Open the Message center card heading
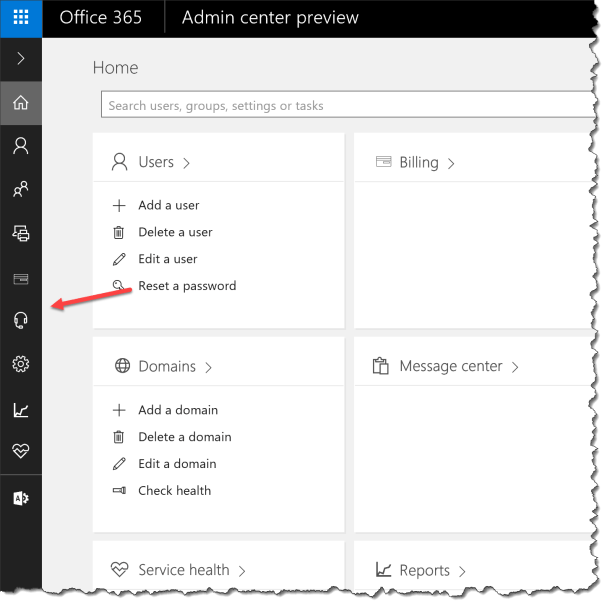615x612 pixels. point(450,367)
